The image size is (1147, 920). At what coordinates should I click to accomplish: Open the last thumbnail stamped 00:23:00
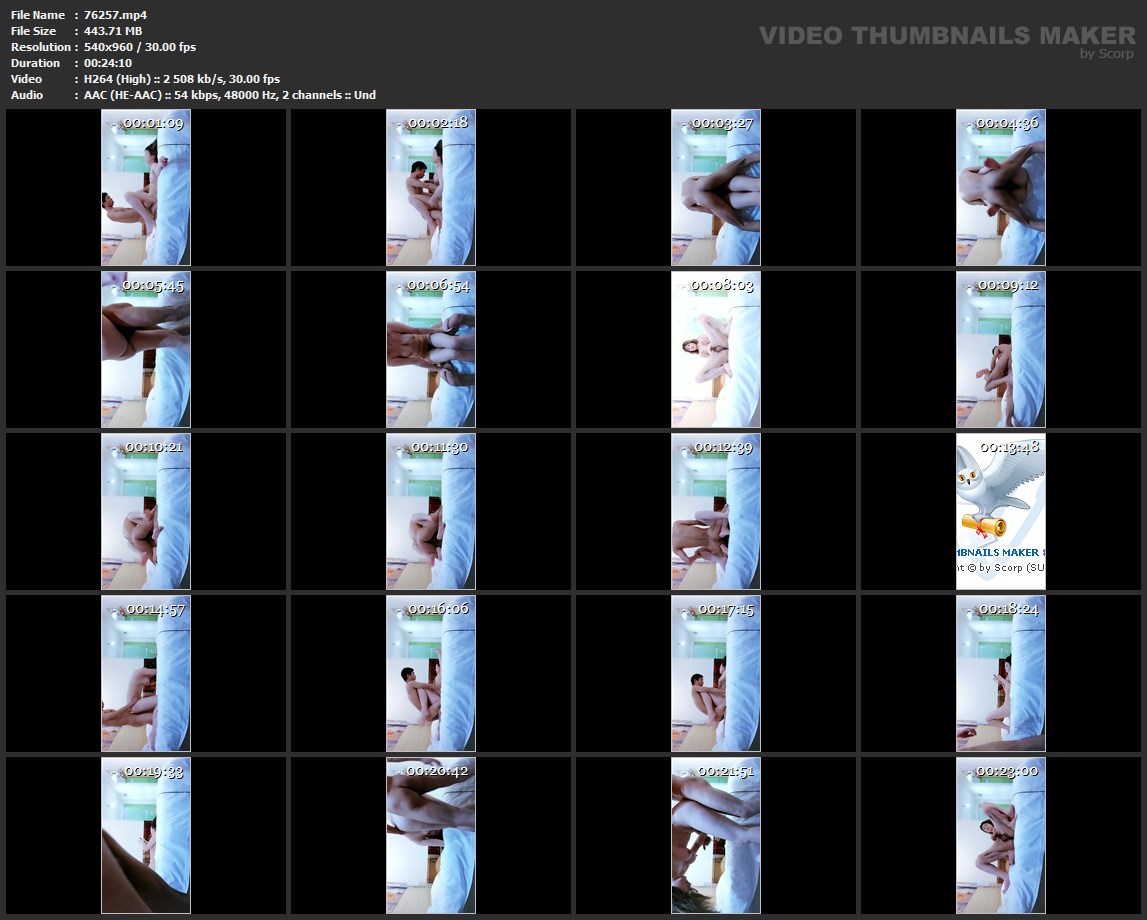click(x=1000, y=835)
